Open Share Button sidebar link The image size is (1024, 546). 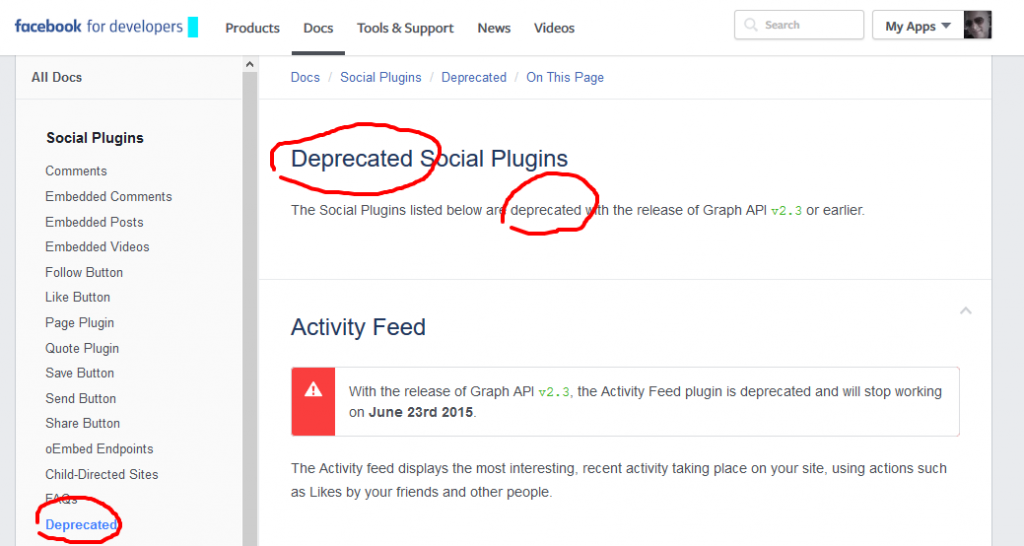point(82,423)
